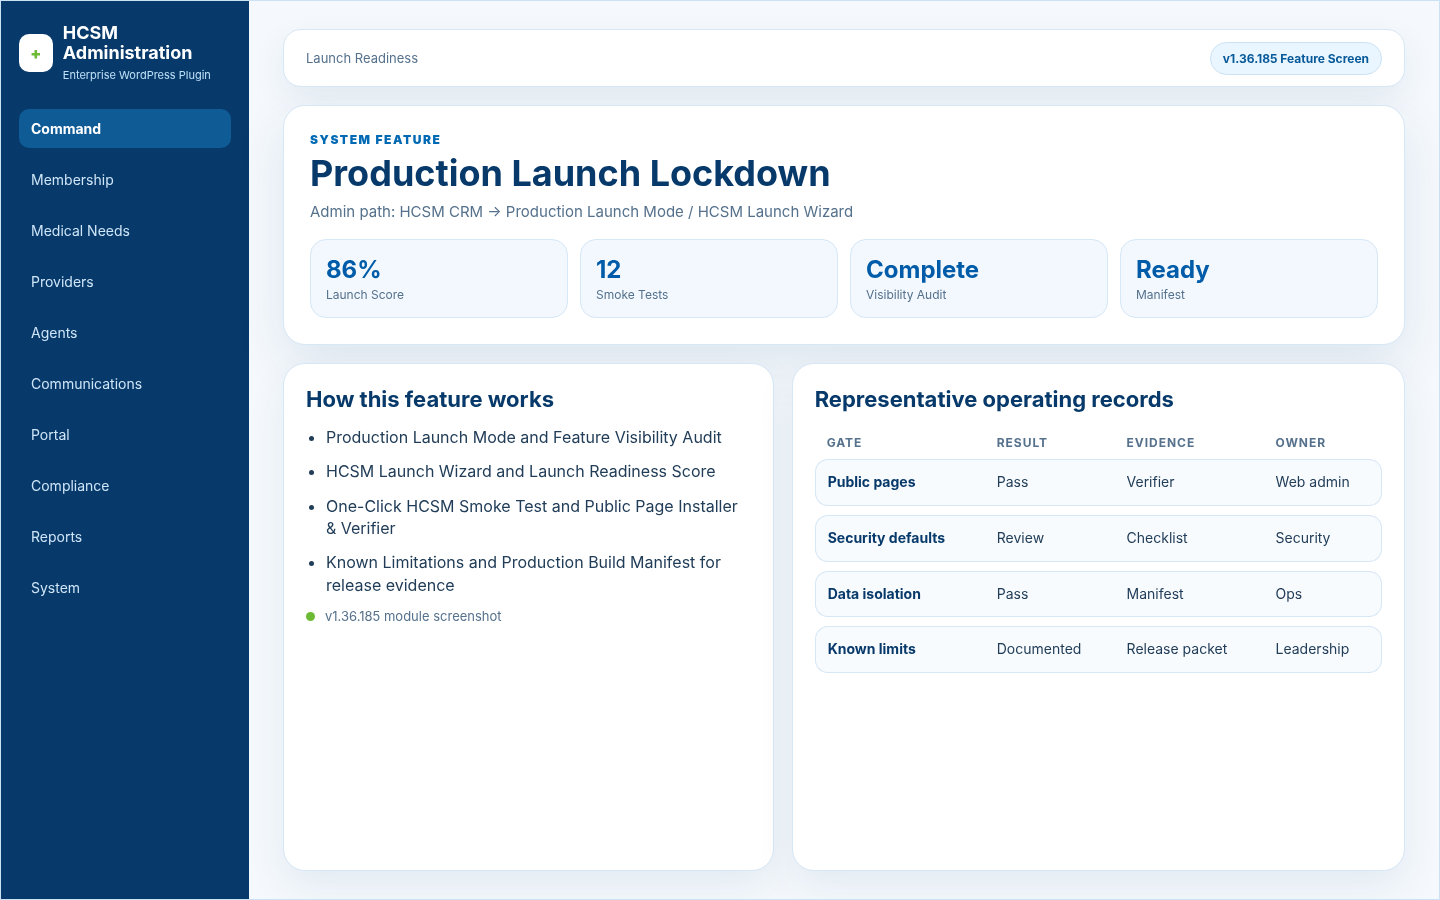This screenshot has height=900, width=1440.
Task: Click the Checklist evidence cell
Action: point(1157,538)
